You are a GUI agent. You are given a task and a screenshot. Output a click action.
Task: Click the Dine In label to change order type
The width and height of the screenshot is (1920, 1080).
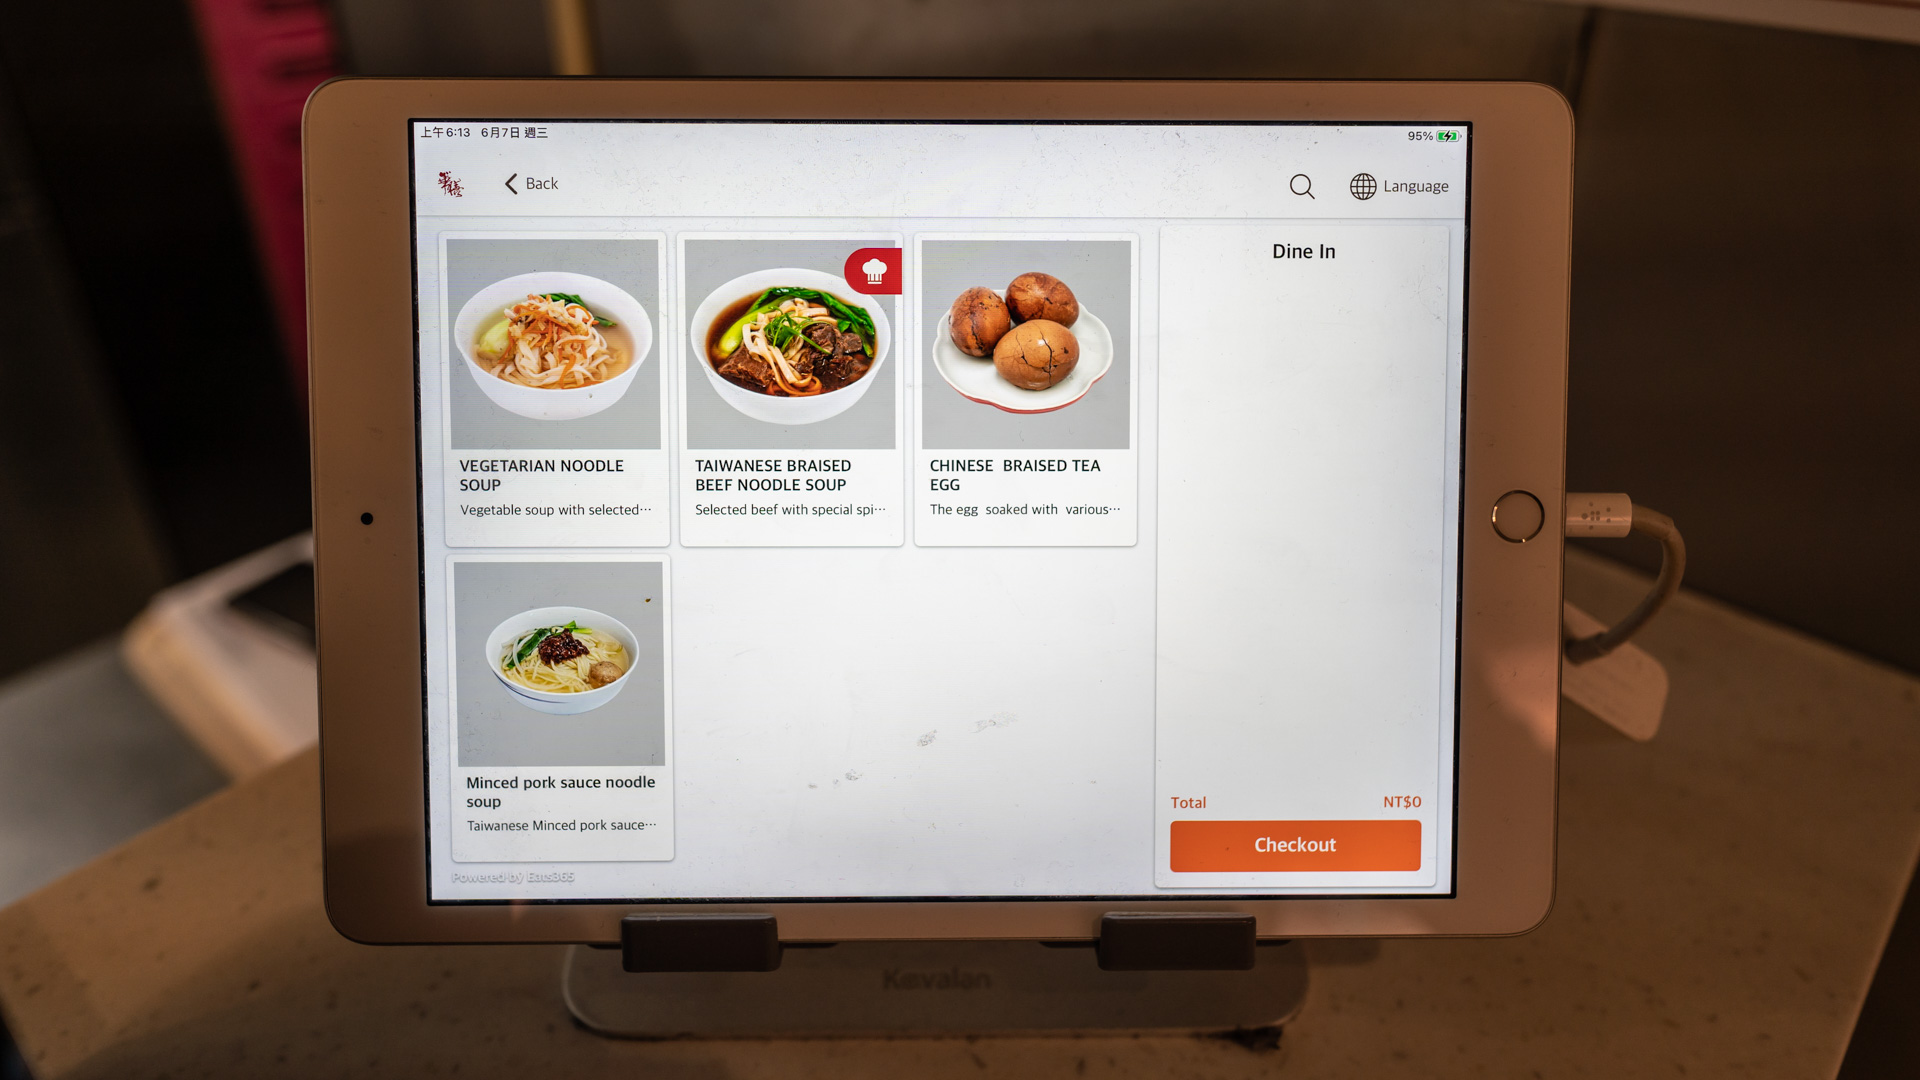click(x=1303, y=251)
